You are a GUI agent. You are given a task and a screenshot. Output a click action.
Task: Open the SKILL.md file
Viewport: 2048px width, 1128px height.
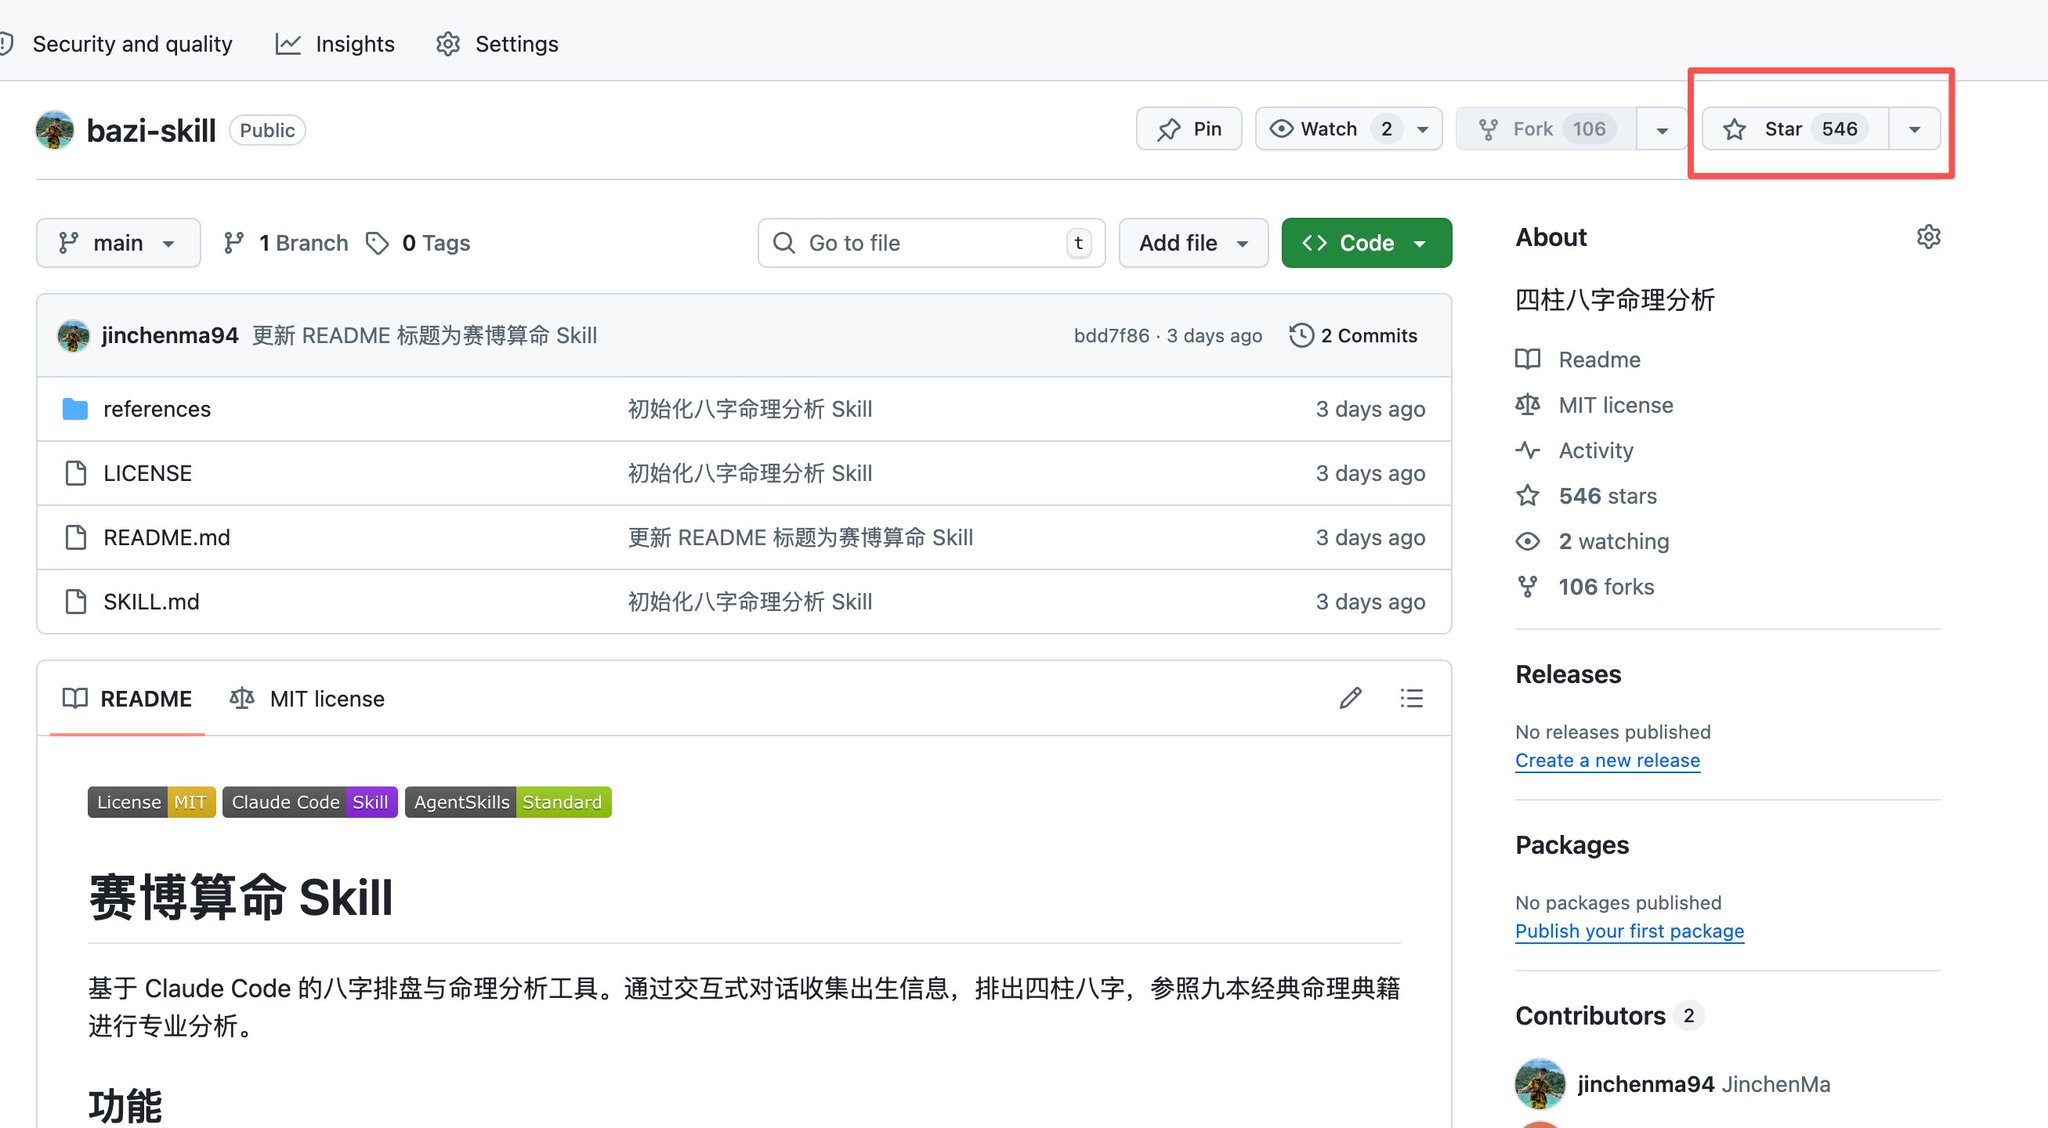(151, 601)
